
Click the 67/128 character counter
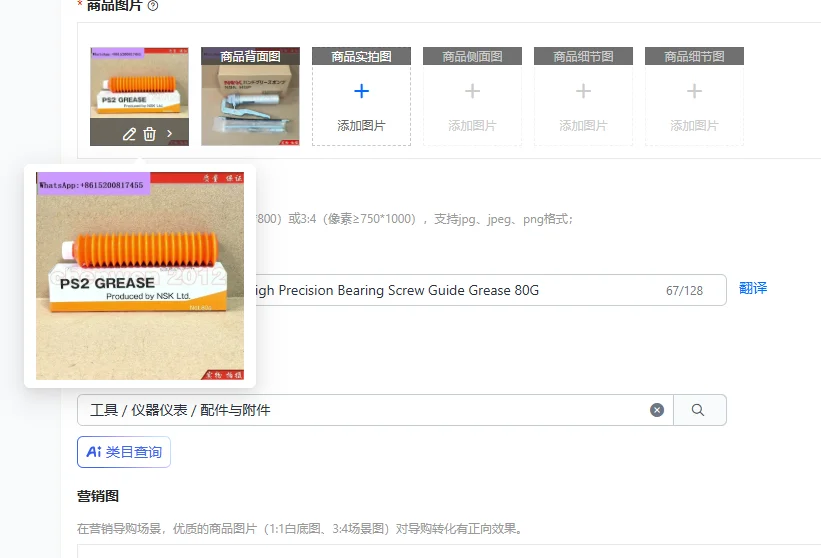coord(684,291)
